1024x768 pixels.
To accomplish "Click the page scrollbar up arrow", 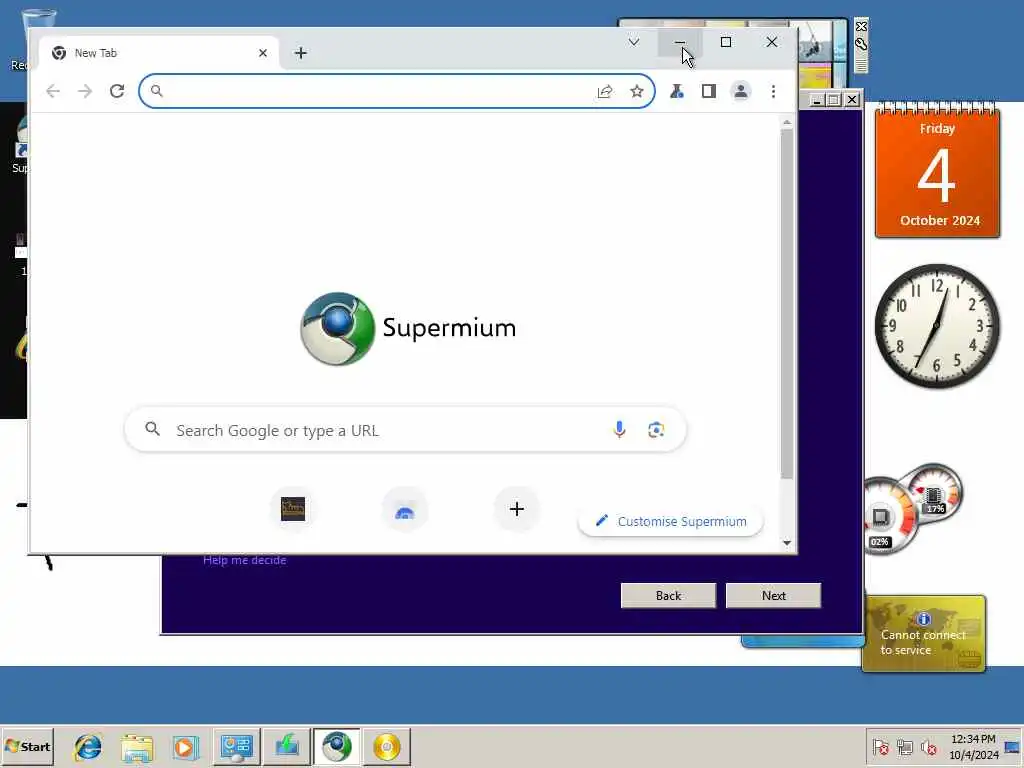I will coord(787,122).
